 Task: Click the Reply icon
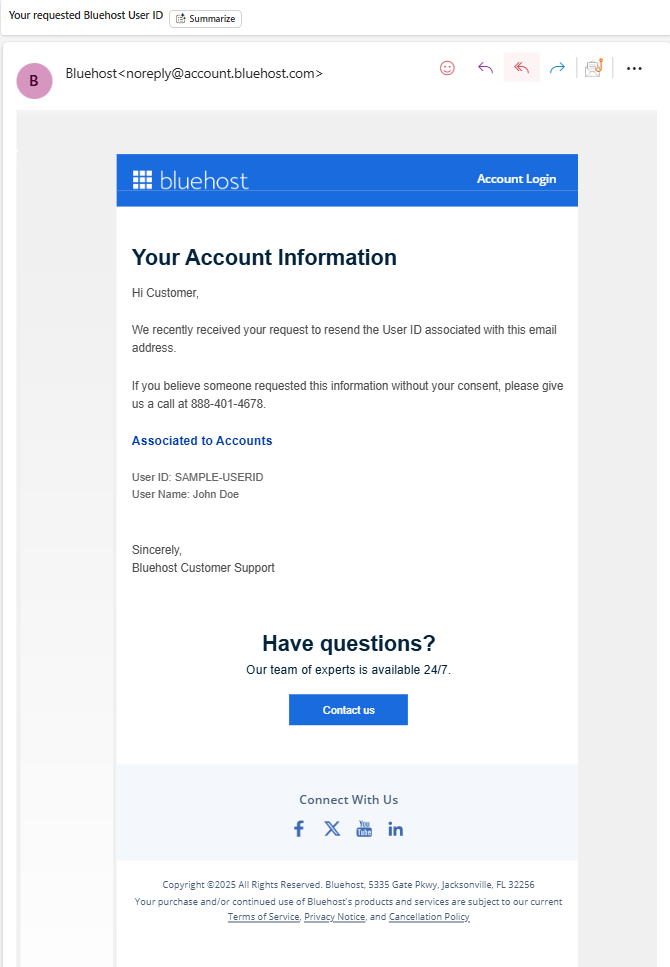pyautogui.click(x=485, y=67)
